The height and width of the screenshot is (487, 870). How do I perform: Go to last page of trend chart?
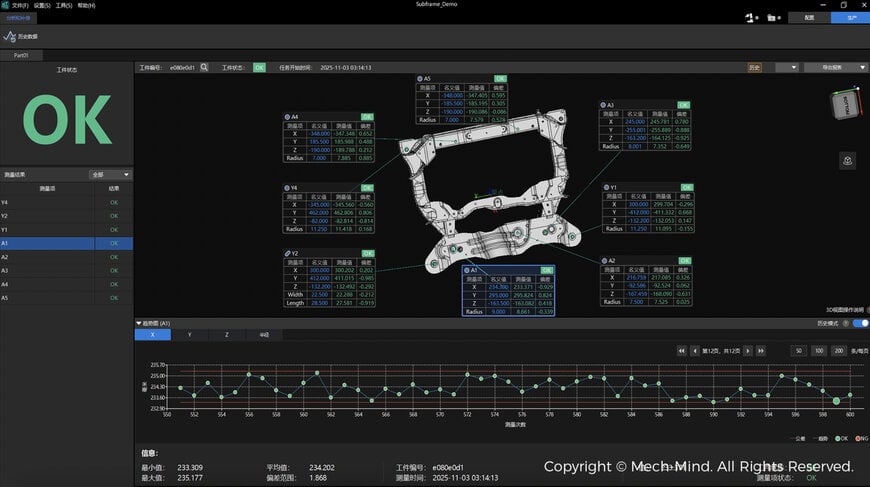[761, 351]
